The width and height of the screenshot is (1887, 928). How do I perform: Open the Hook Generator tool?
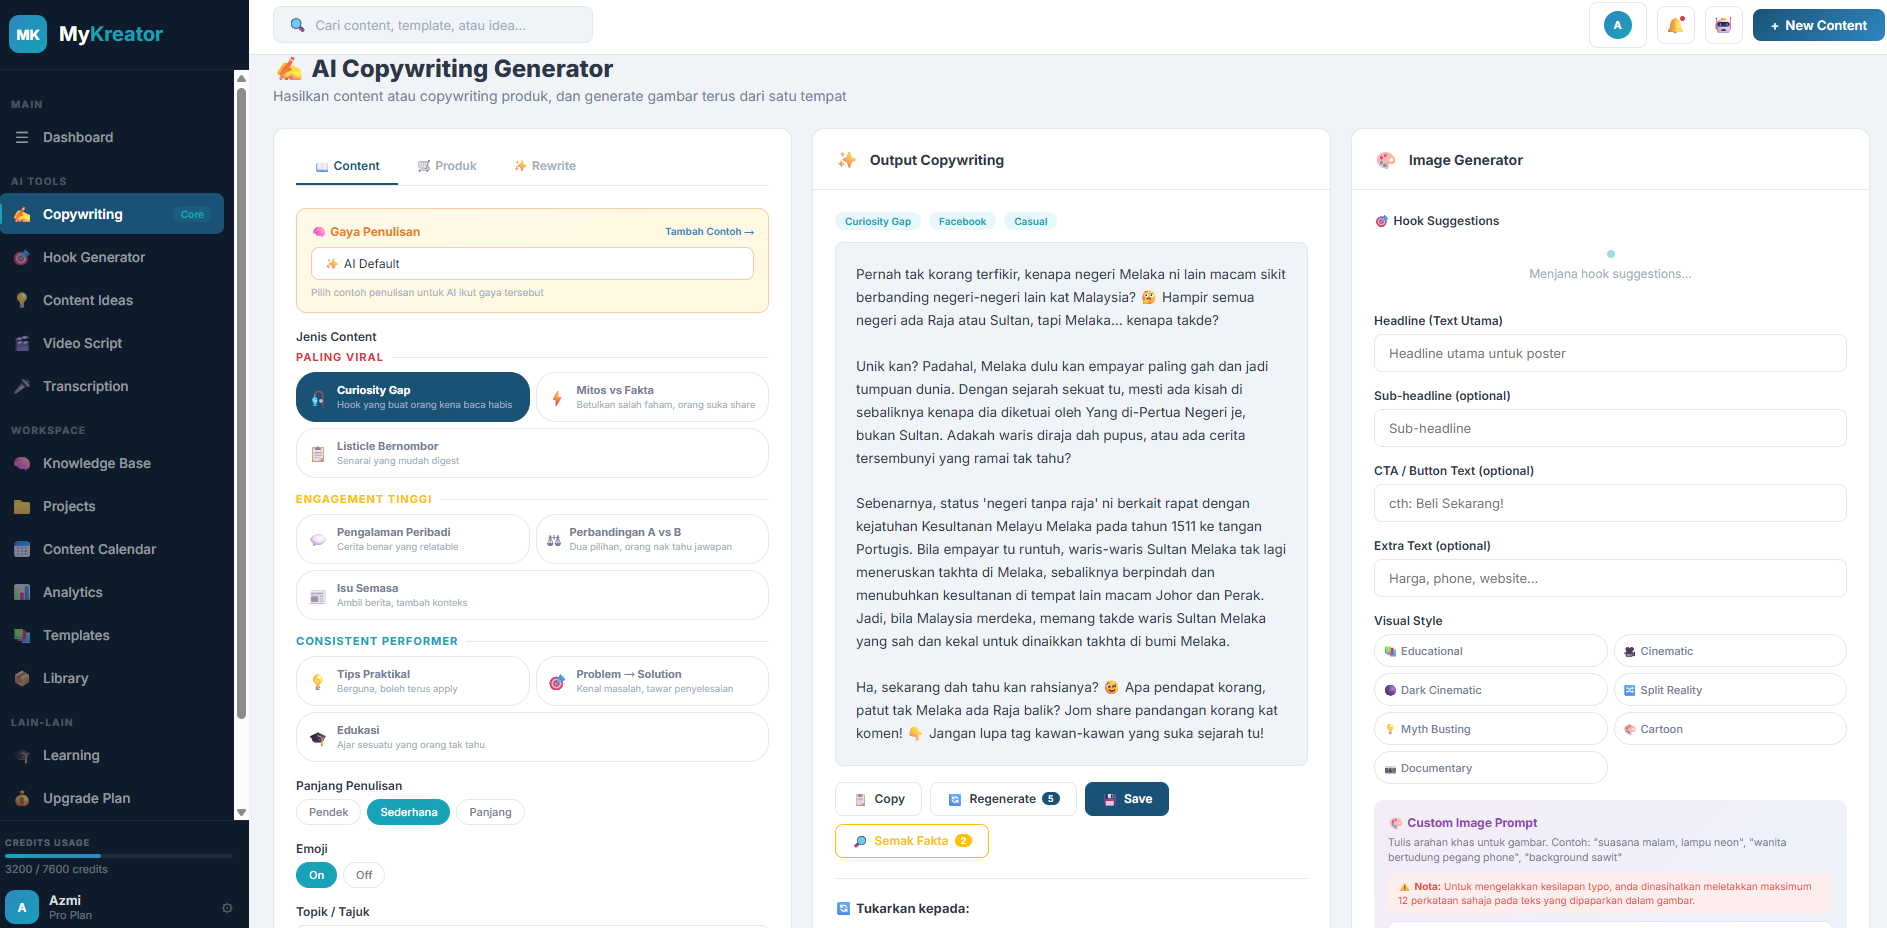(x=91, y=257)
